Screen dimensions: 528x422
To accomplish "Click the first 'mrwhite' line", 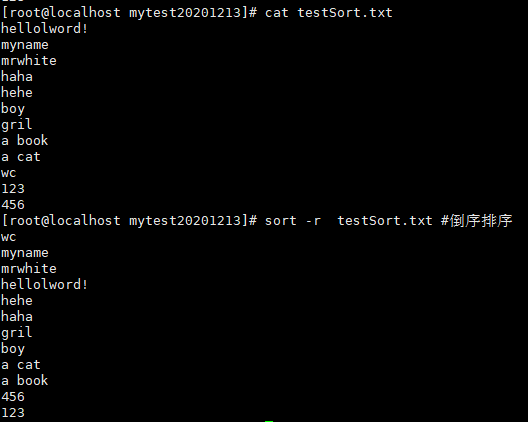I will 29,61.
